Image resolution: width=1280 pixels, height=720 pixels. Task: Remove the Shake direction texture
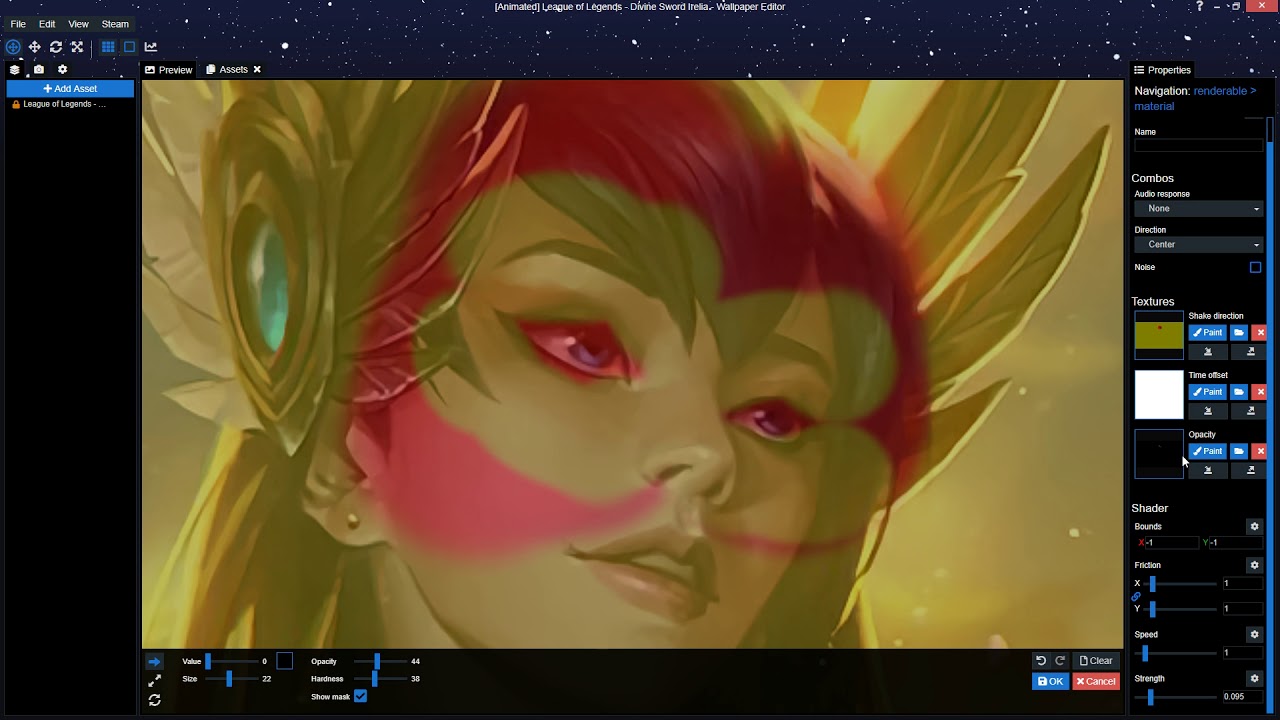pyautogui.click(x=1260, y=333)
